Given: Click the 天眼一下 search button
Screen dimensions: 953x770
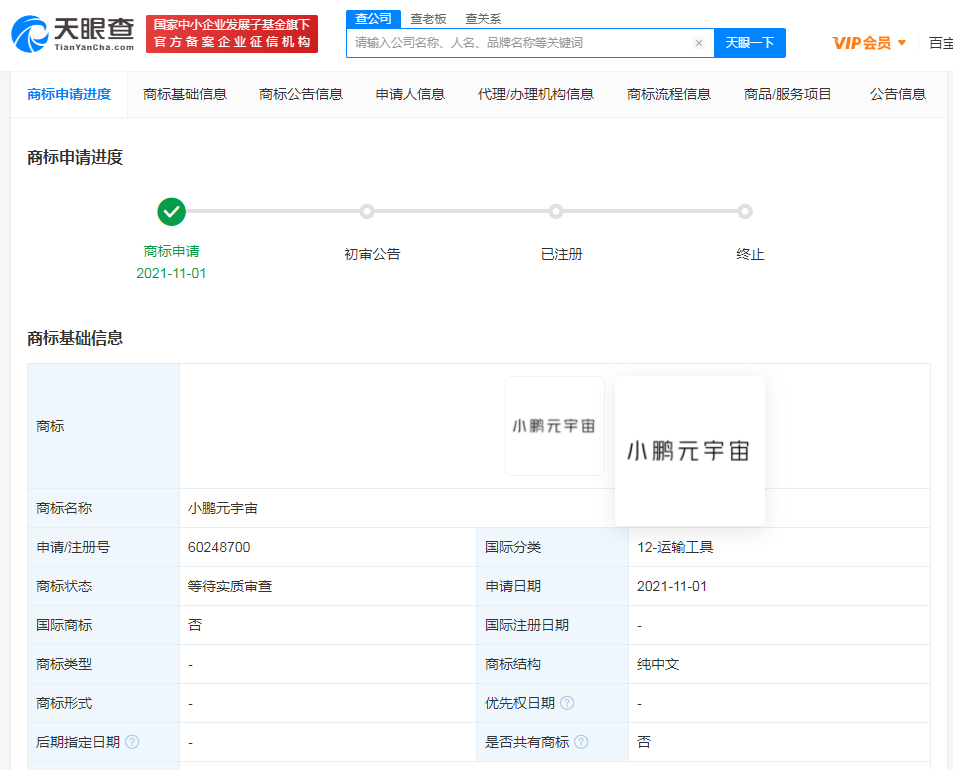Looking at the screenshot, I should click(x=750, y=43).
